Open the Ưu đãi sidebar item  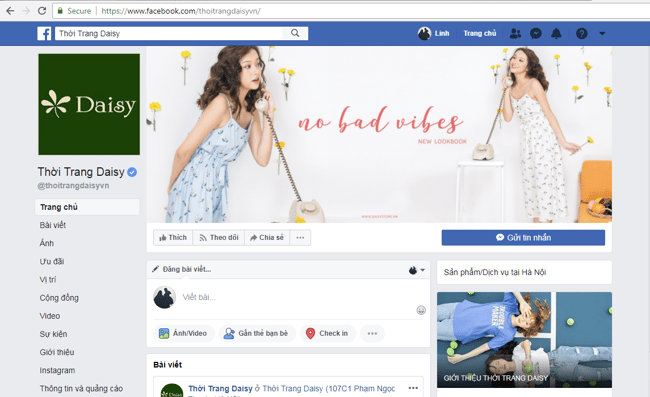click(52, 261)
